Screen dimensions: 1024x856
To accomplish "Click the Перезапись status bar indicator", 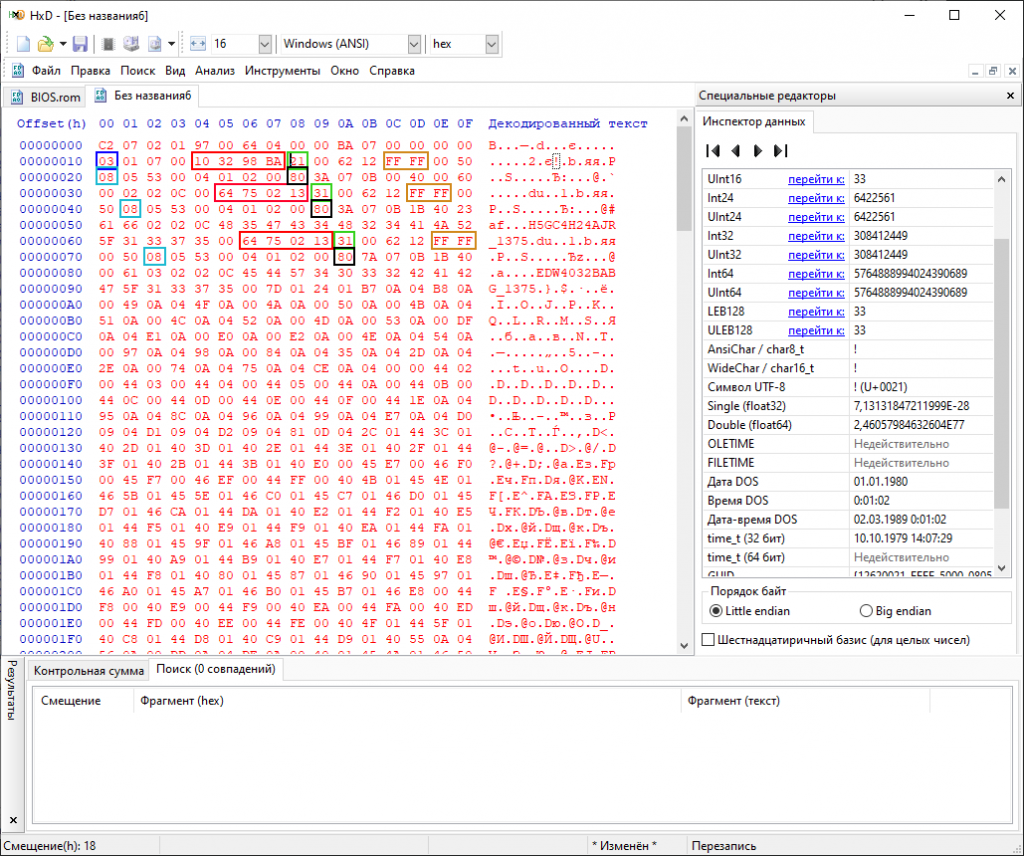I will click(x=724, y=846).
